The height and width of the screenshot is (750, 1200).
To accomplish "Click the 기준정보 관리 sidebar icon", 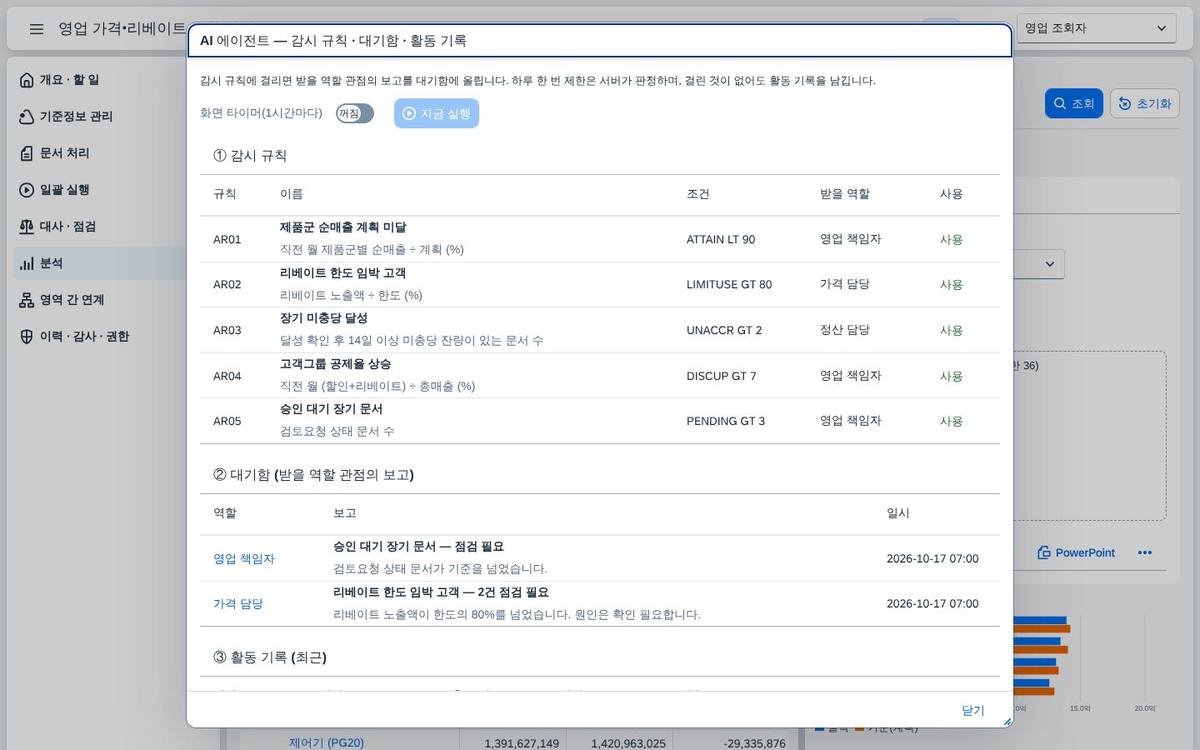I will [x=27, y=117].
